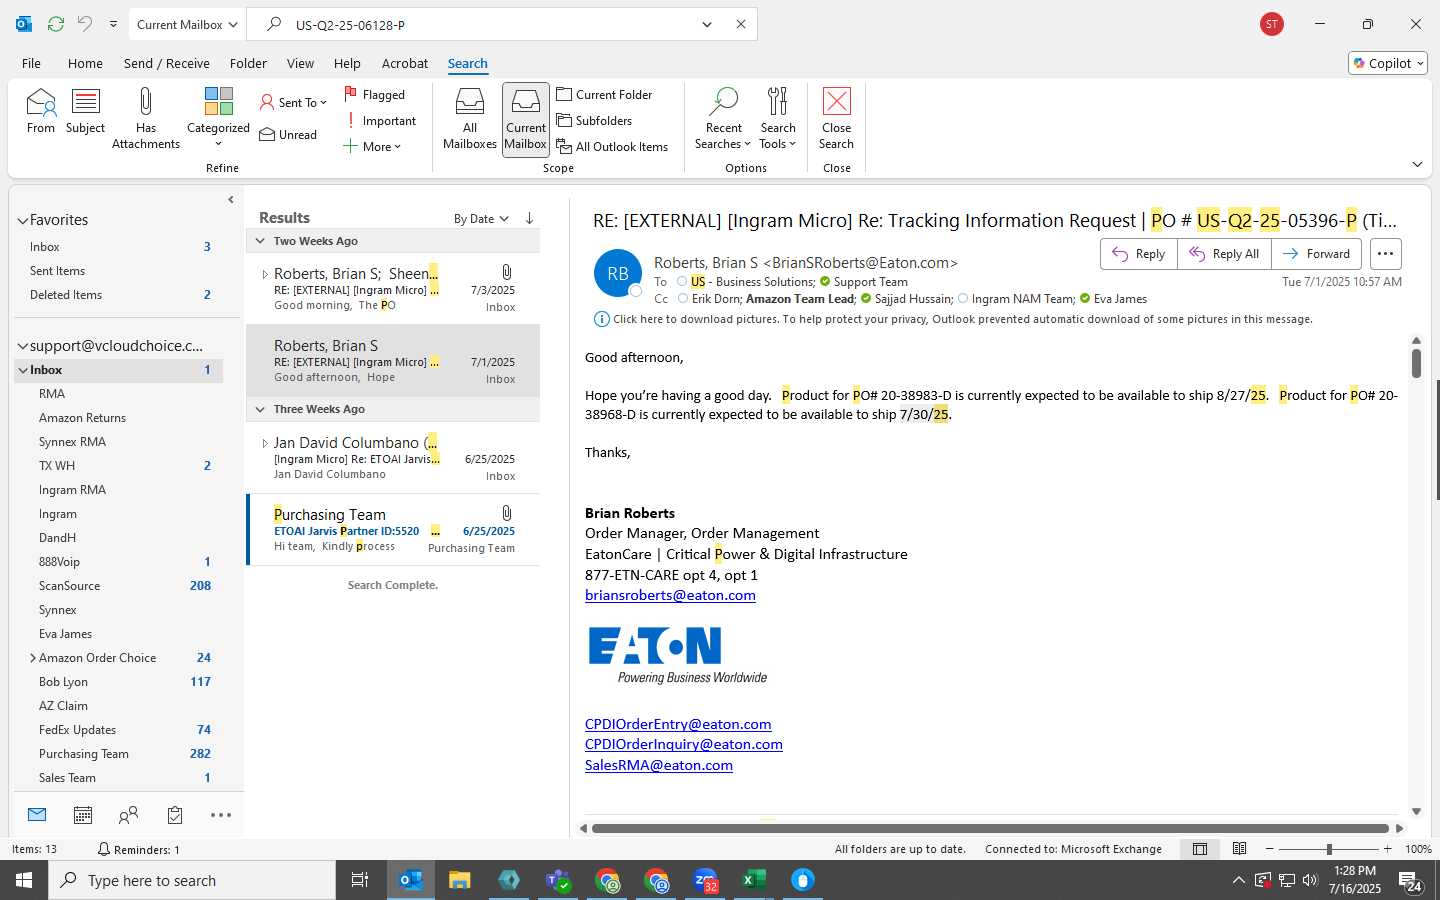Change By Date sort option
1440x900 pixels.
coord(481,218)
